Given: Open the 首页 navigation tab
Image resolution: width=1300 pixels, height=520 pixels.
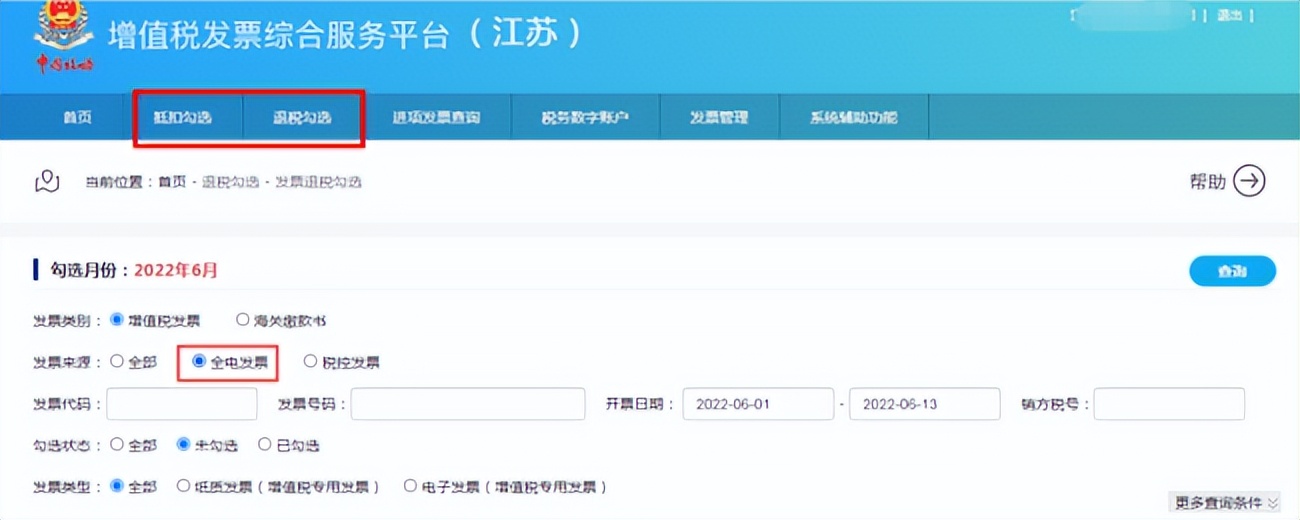Looking at the screenshot, I should (x=77, y=117).
